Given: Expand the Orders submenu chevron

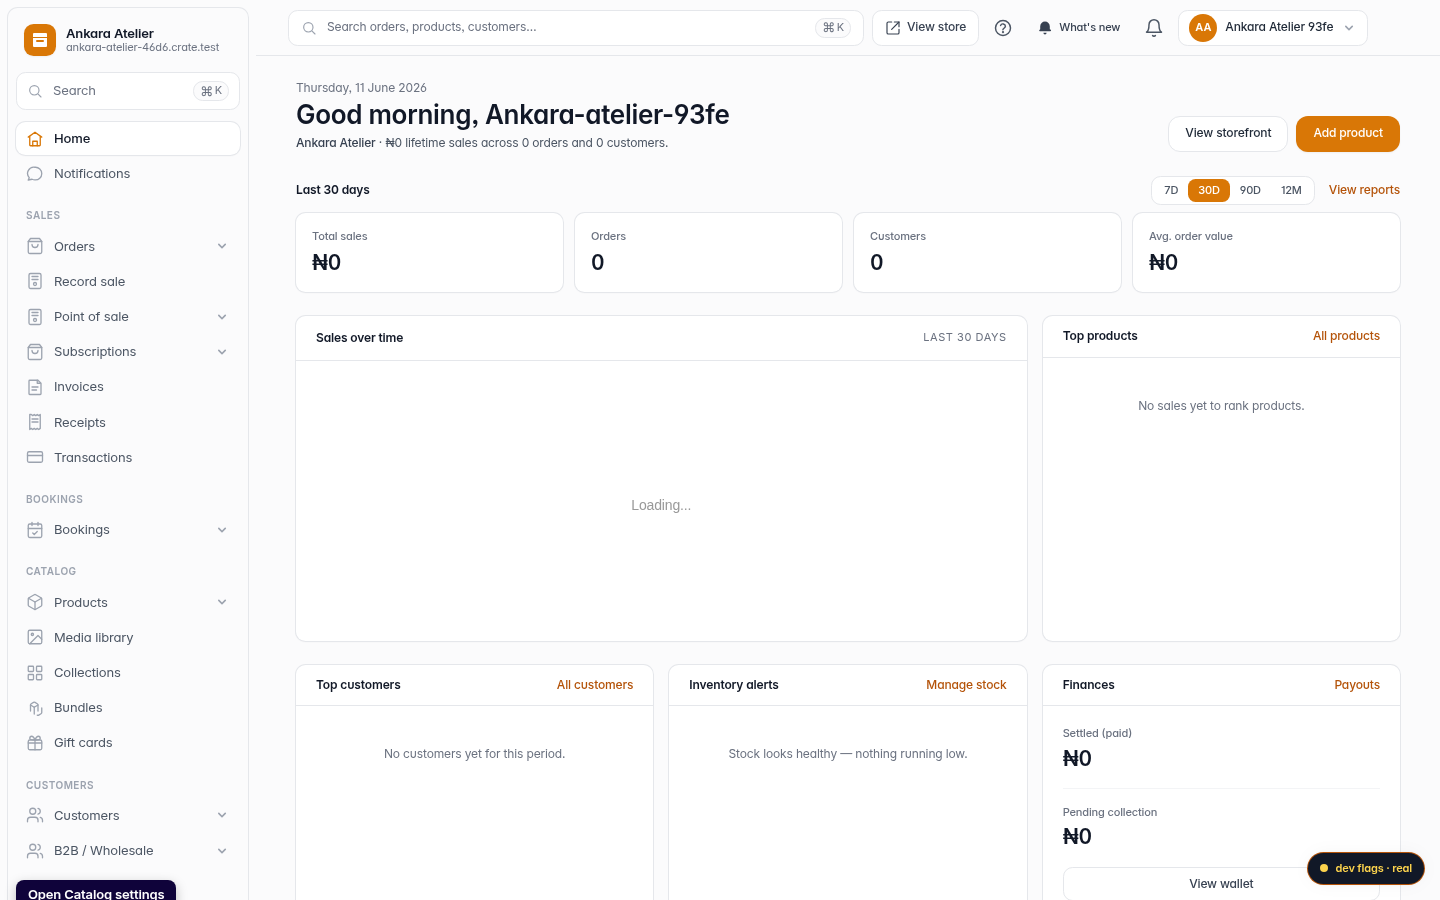Looking at the screenshot, I should coord(222,246).
